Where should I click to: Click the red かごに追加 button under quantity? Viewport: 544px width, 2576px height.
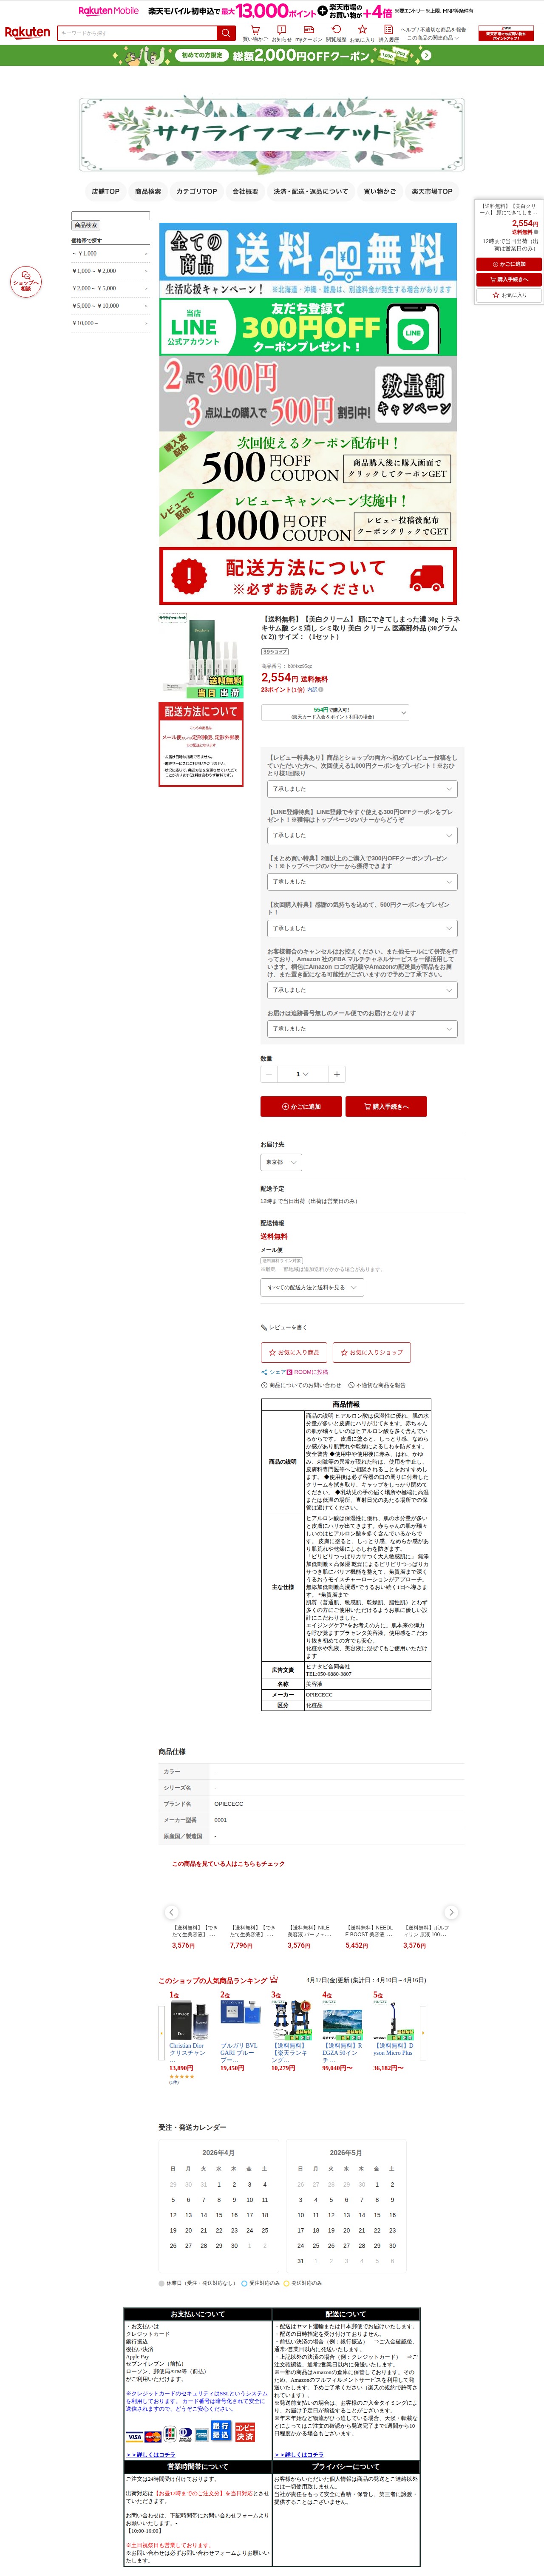pos(301,1106)
